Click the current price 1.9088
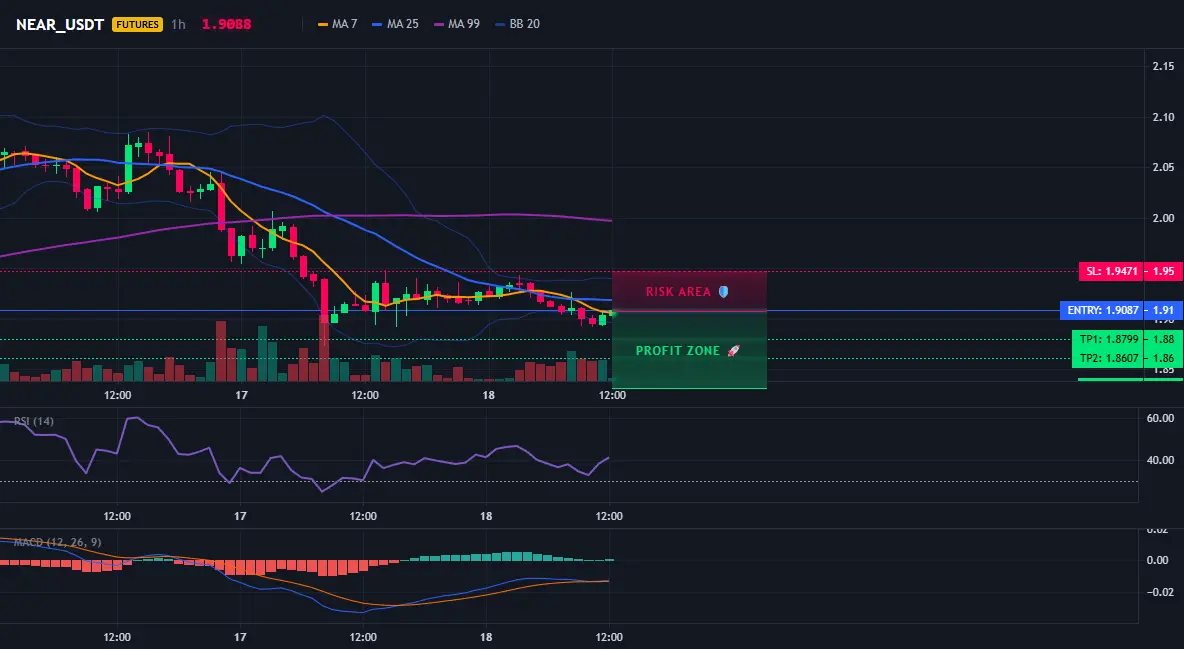This screenshot has width=1184, height=649. [x=227, y=24]
